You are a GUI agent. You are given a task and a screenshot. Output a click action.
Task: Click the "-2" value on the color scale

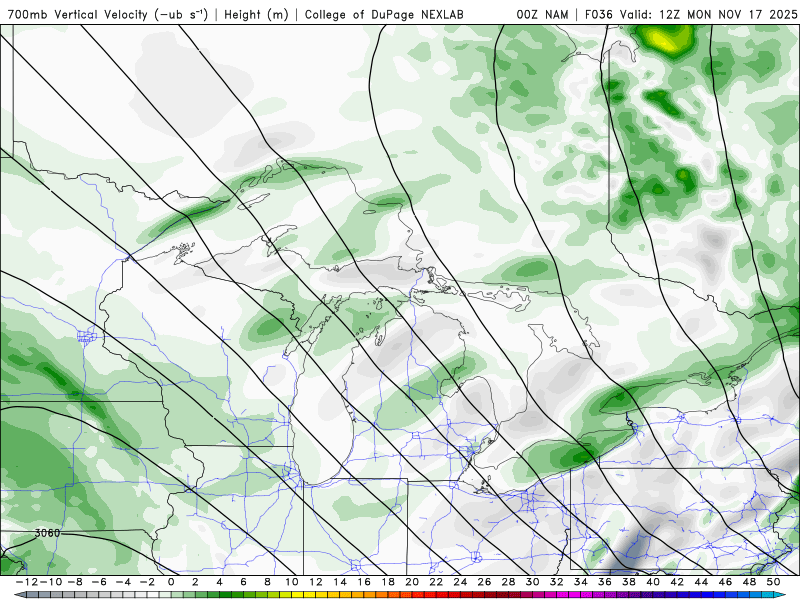(x=147, y=582)
